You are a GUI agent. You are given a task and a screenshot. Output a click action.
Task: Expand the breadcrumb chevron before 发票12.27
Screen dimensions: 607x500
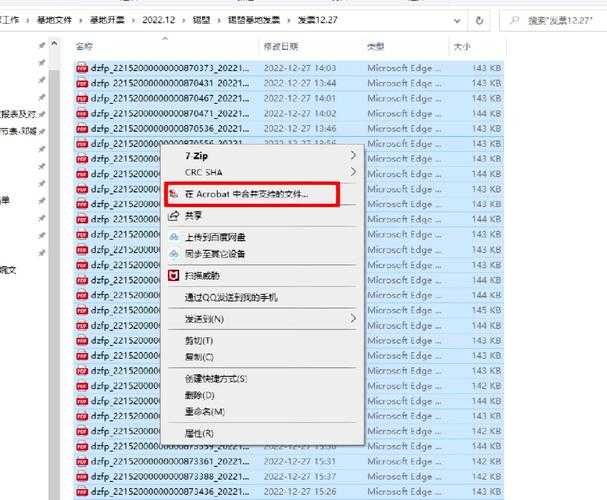coord(288,20)
